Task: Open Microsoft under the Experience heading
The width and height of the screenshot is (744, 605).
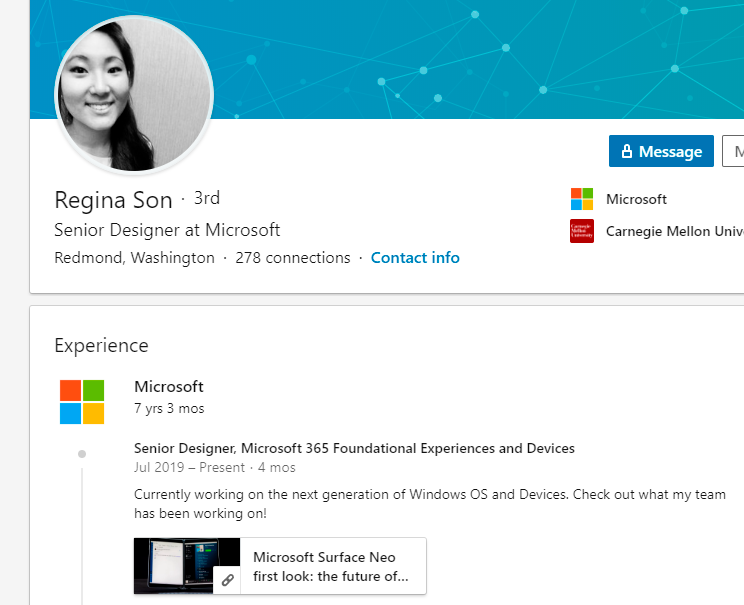Action: pyautogui.click(x=169, y=387)
